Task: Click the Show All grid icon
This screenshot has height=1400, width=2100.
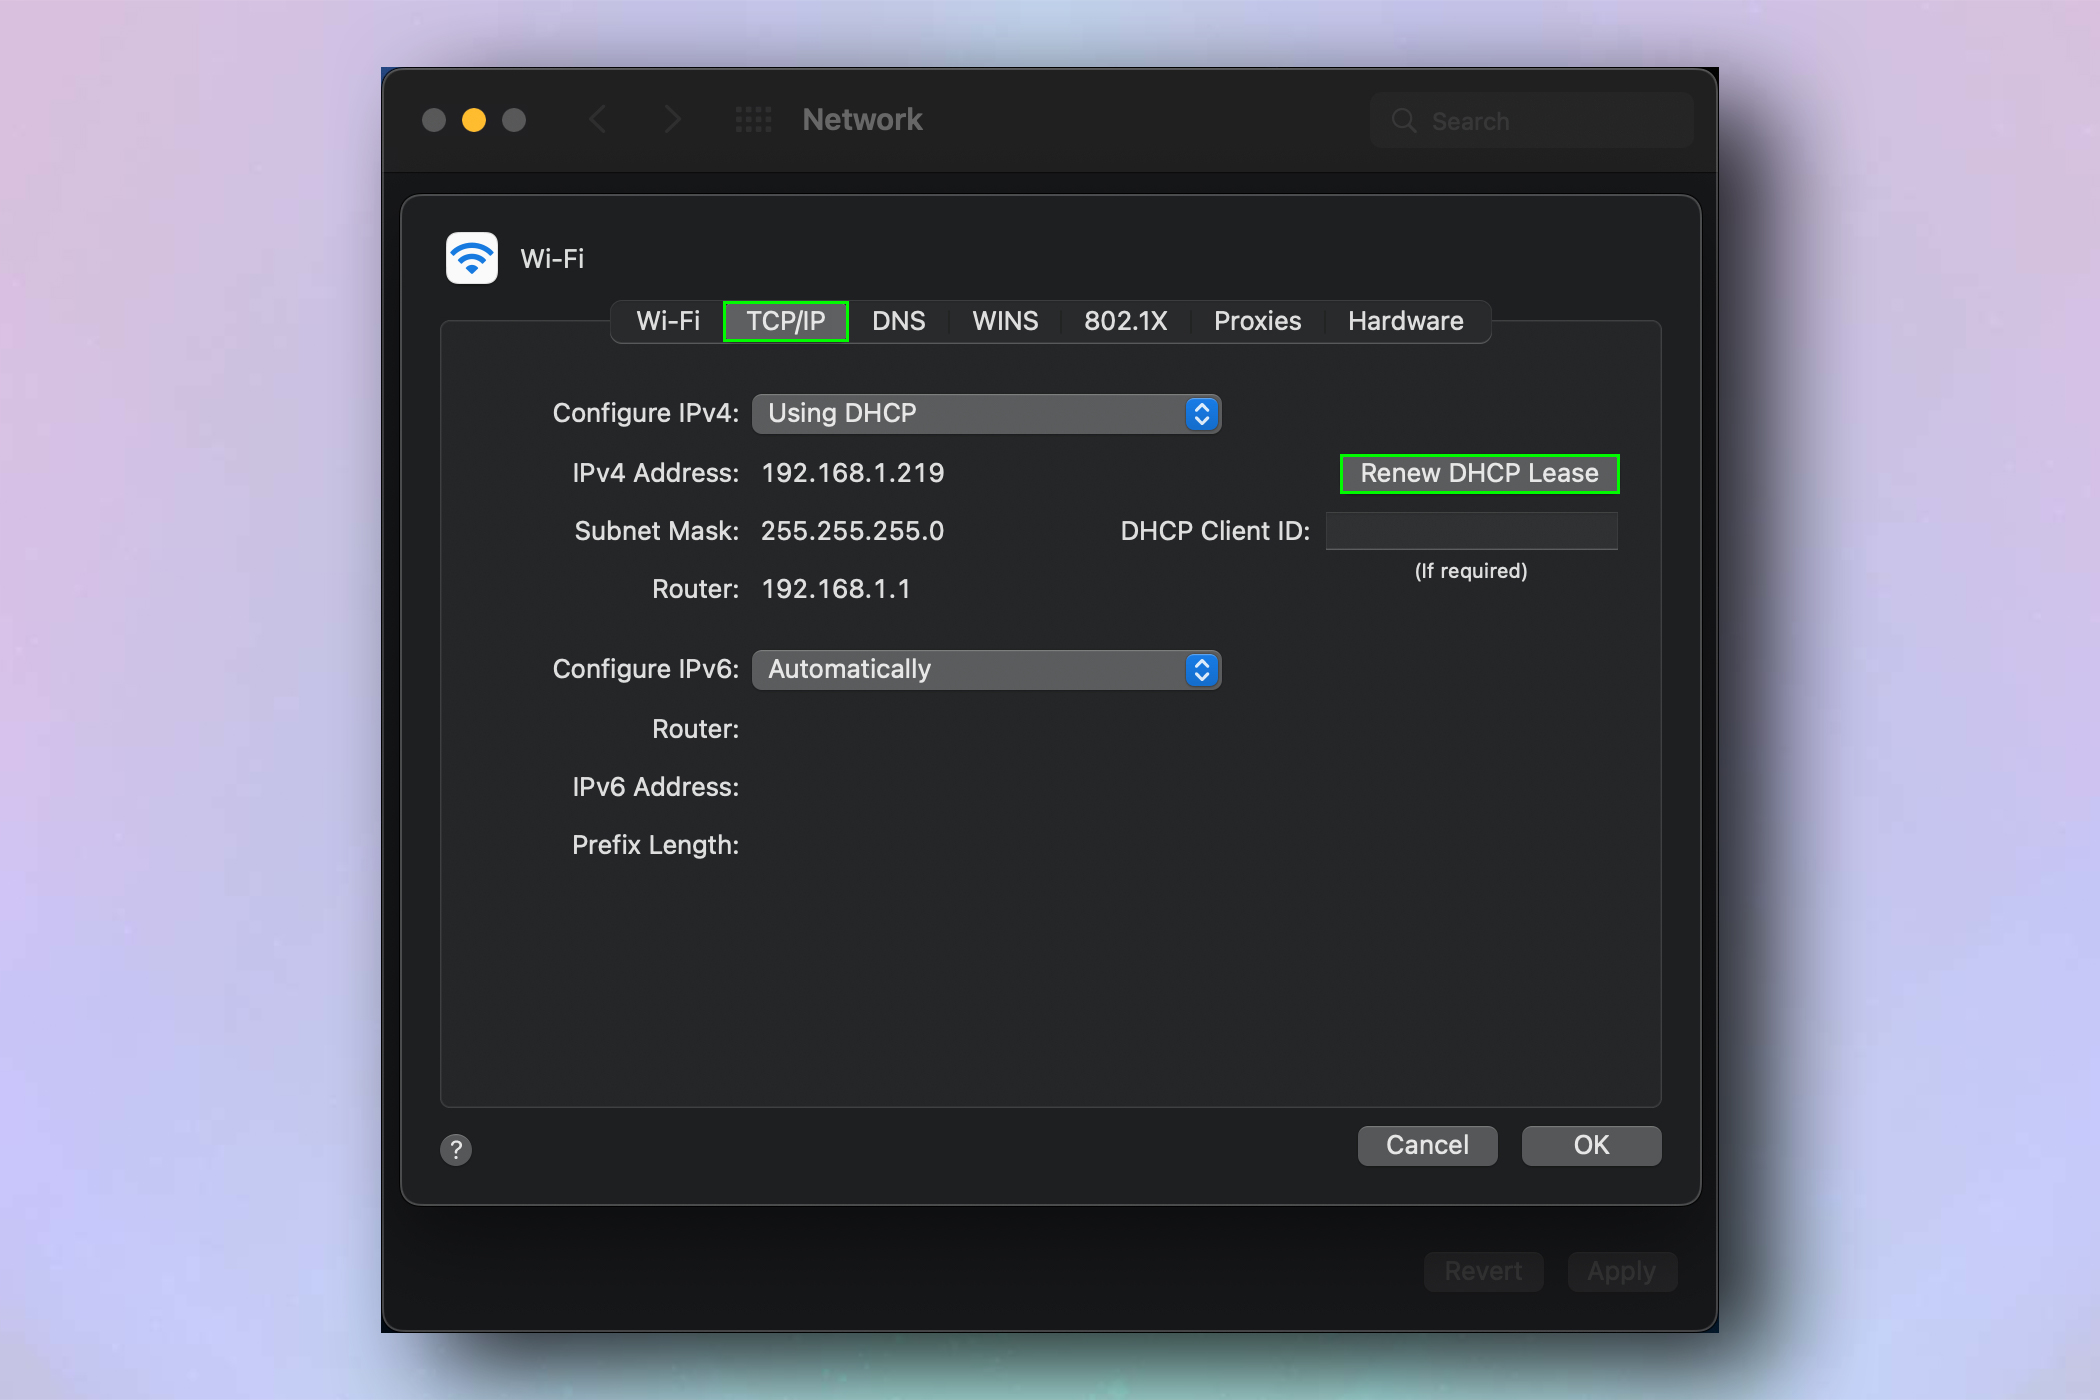Action: 753,119
